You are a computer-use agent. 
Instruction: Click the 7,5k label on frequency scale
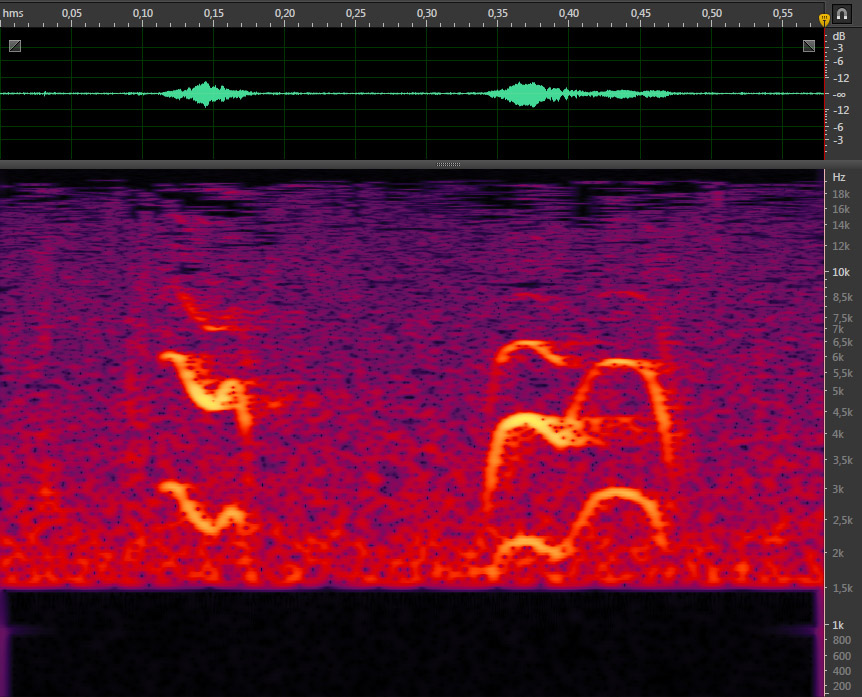coord(842,318)
